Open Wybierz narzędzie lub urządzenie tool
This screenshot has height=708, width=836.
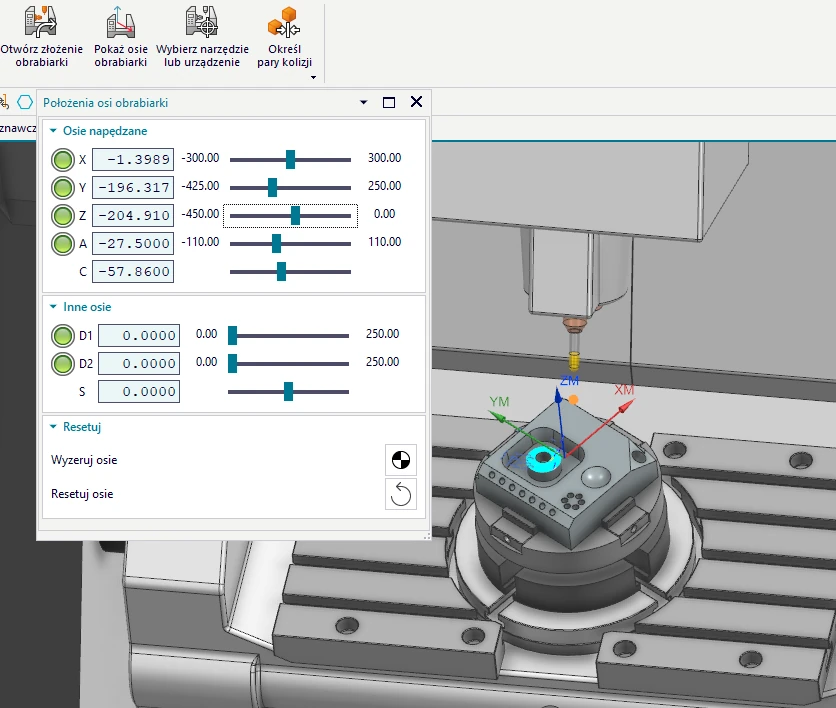tap(203, 22)
